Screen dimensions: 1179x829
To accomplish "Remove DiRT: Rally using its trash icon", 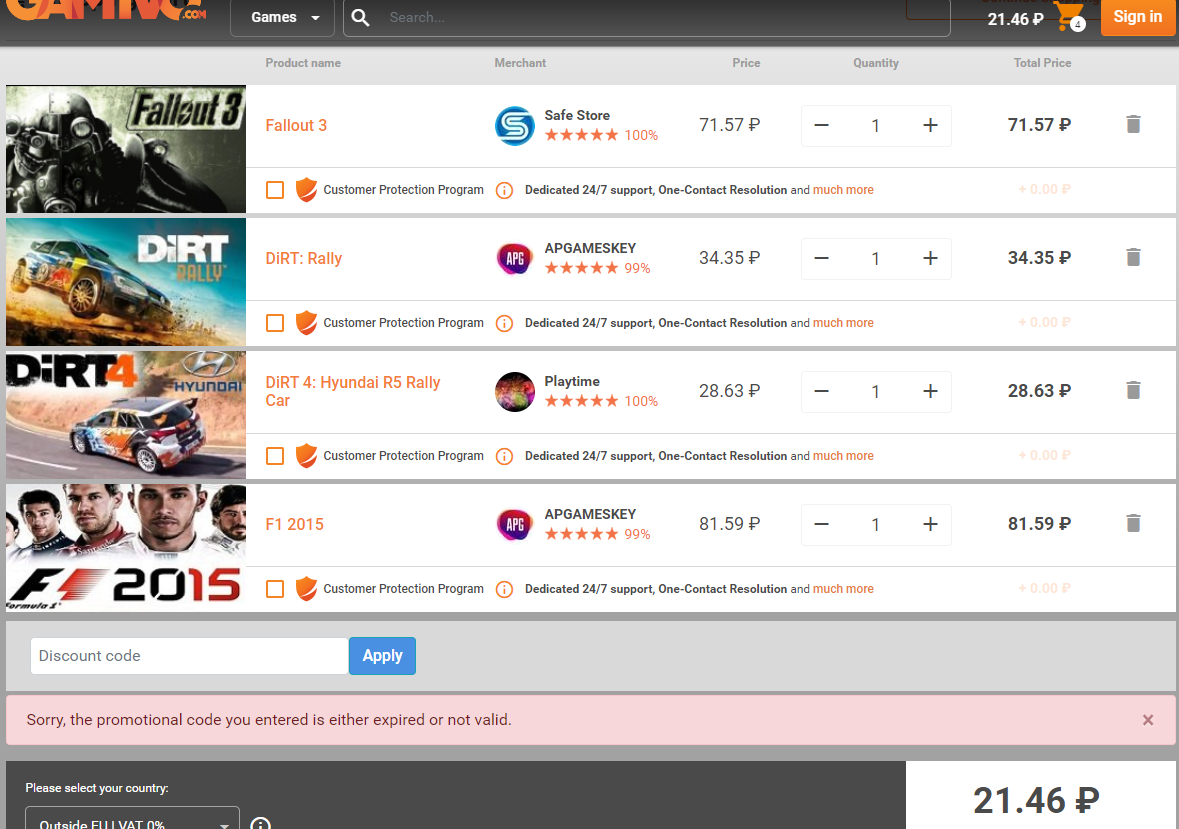I will coord(1133,257).
